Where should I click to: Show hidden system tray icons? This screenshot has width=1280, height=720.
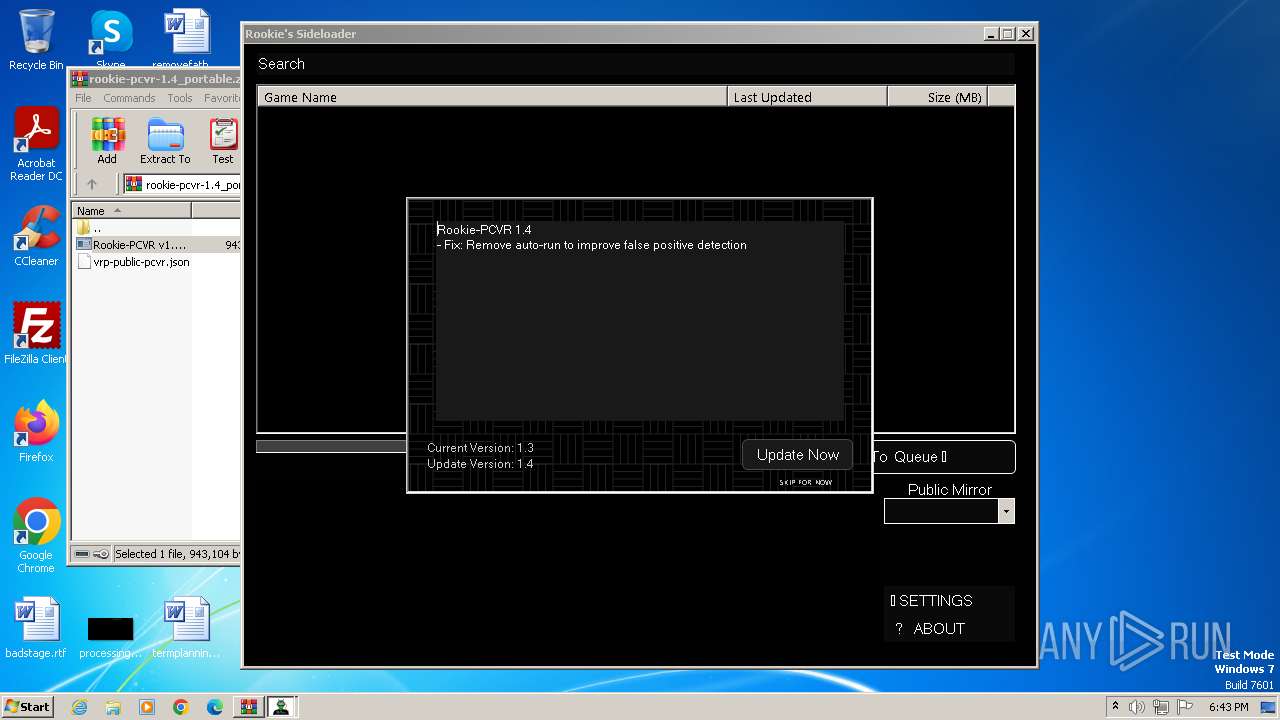(x=1116, y=707)
